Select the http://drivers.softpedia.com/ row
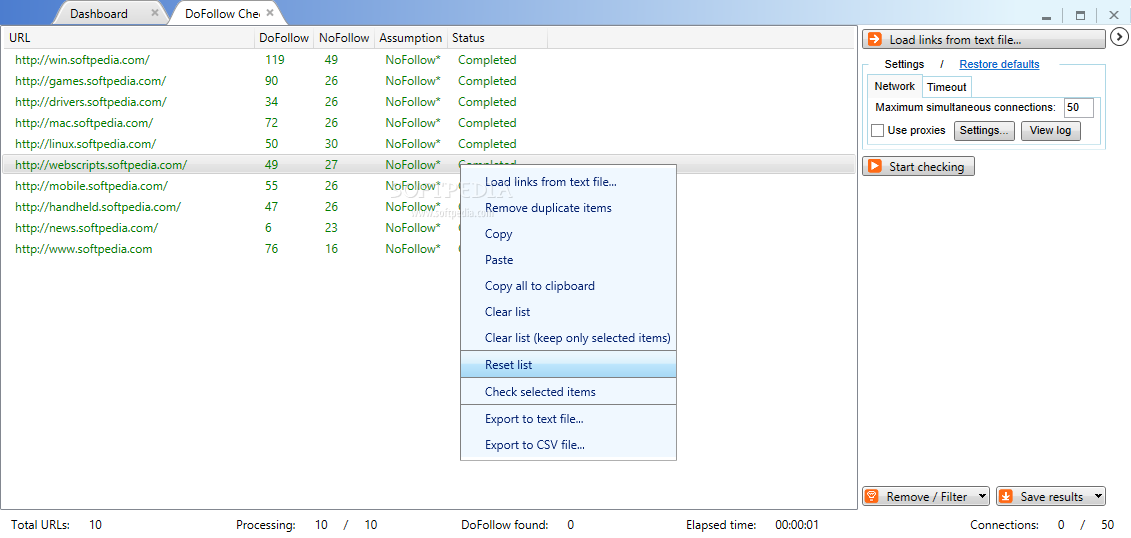This screenshot has height=538, width=1131. pyautogui.click(x=428, y=102)
